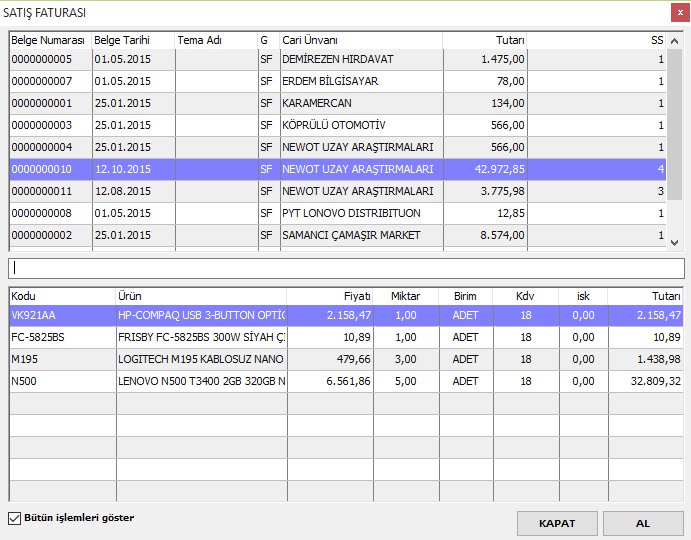Click the Fiyatı column header
The width and height of the screenshot is (691, 540).
pos(330,296)
